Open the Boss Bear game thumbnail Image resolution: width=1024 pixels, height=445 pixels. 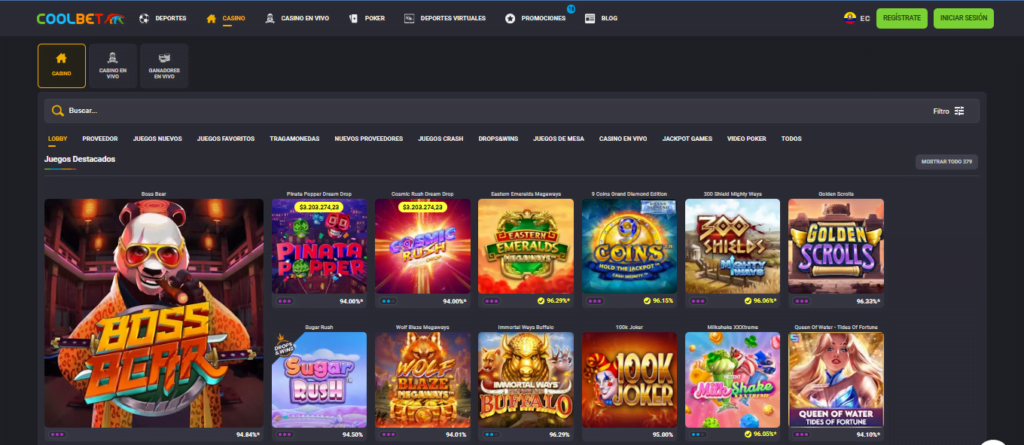click(154, 313)
